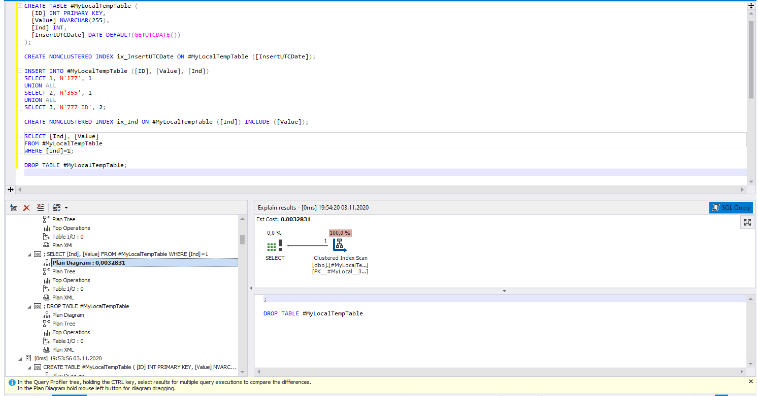The image size is (758, 396).
Task: Collapse diagram pane using the down splitter arrow
Action: click(x=504, y=291)
